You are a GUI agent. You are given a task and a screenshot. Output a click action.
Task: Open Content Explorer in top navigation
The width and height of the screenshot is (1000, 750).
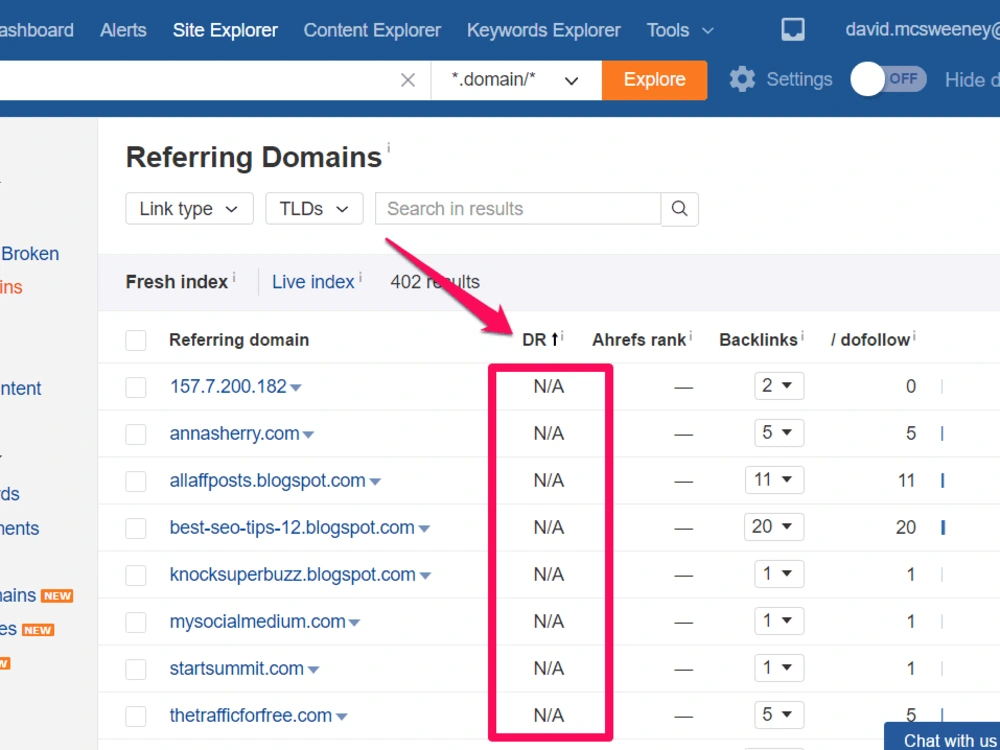click(x=372, y=30)
